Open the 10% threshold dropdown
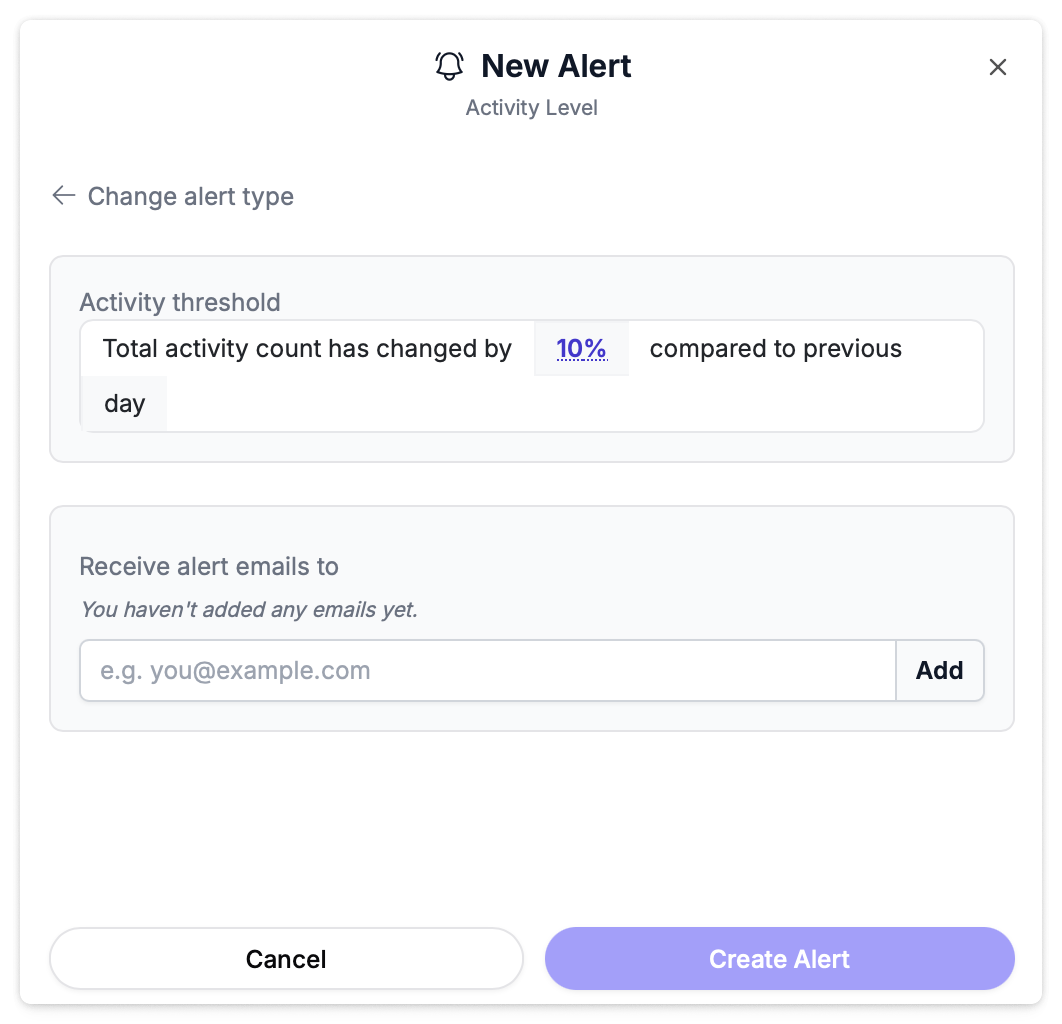This screenshot has height=1024, width=1062. click(x=581, y=349)
